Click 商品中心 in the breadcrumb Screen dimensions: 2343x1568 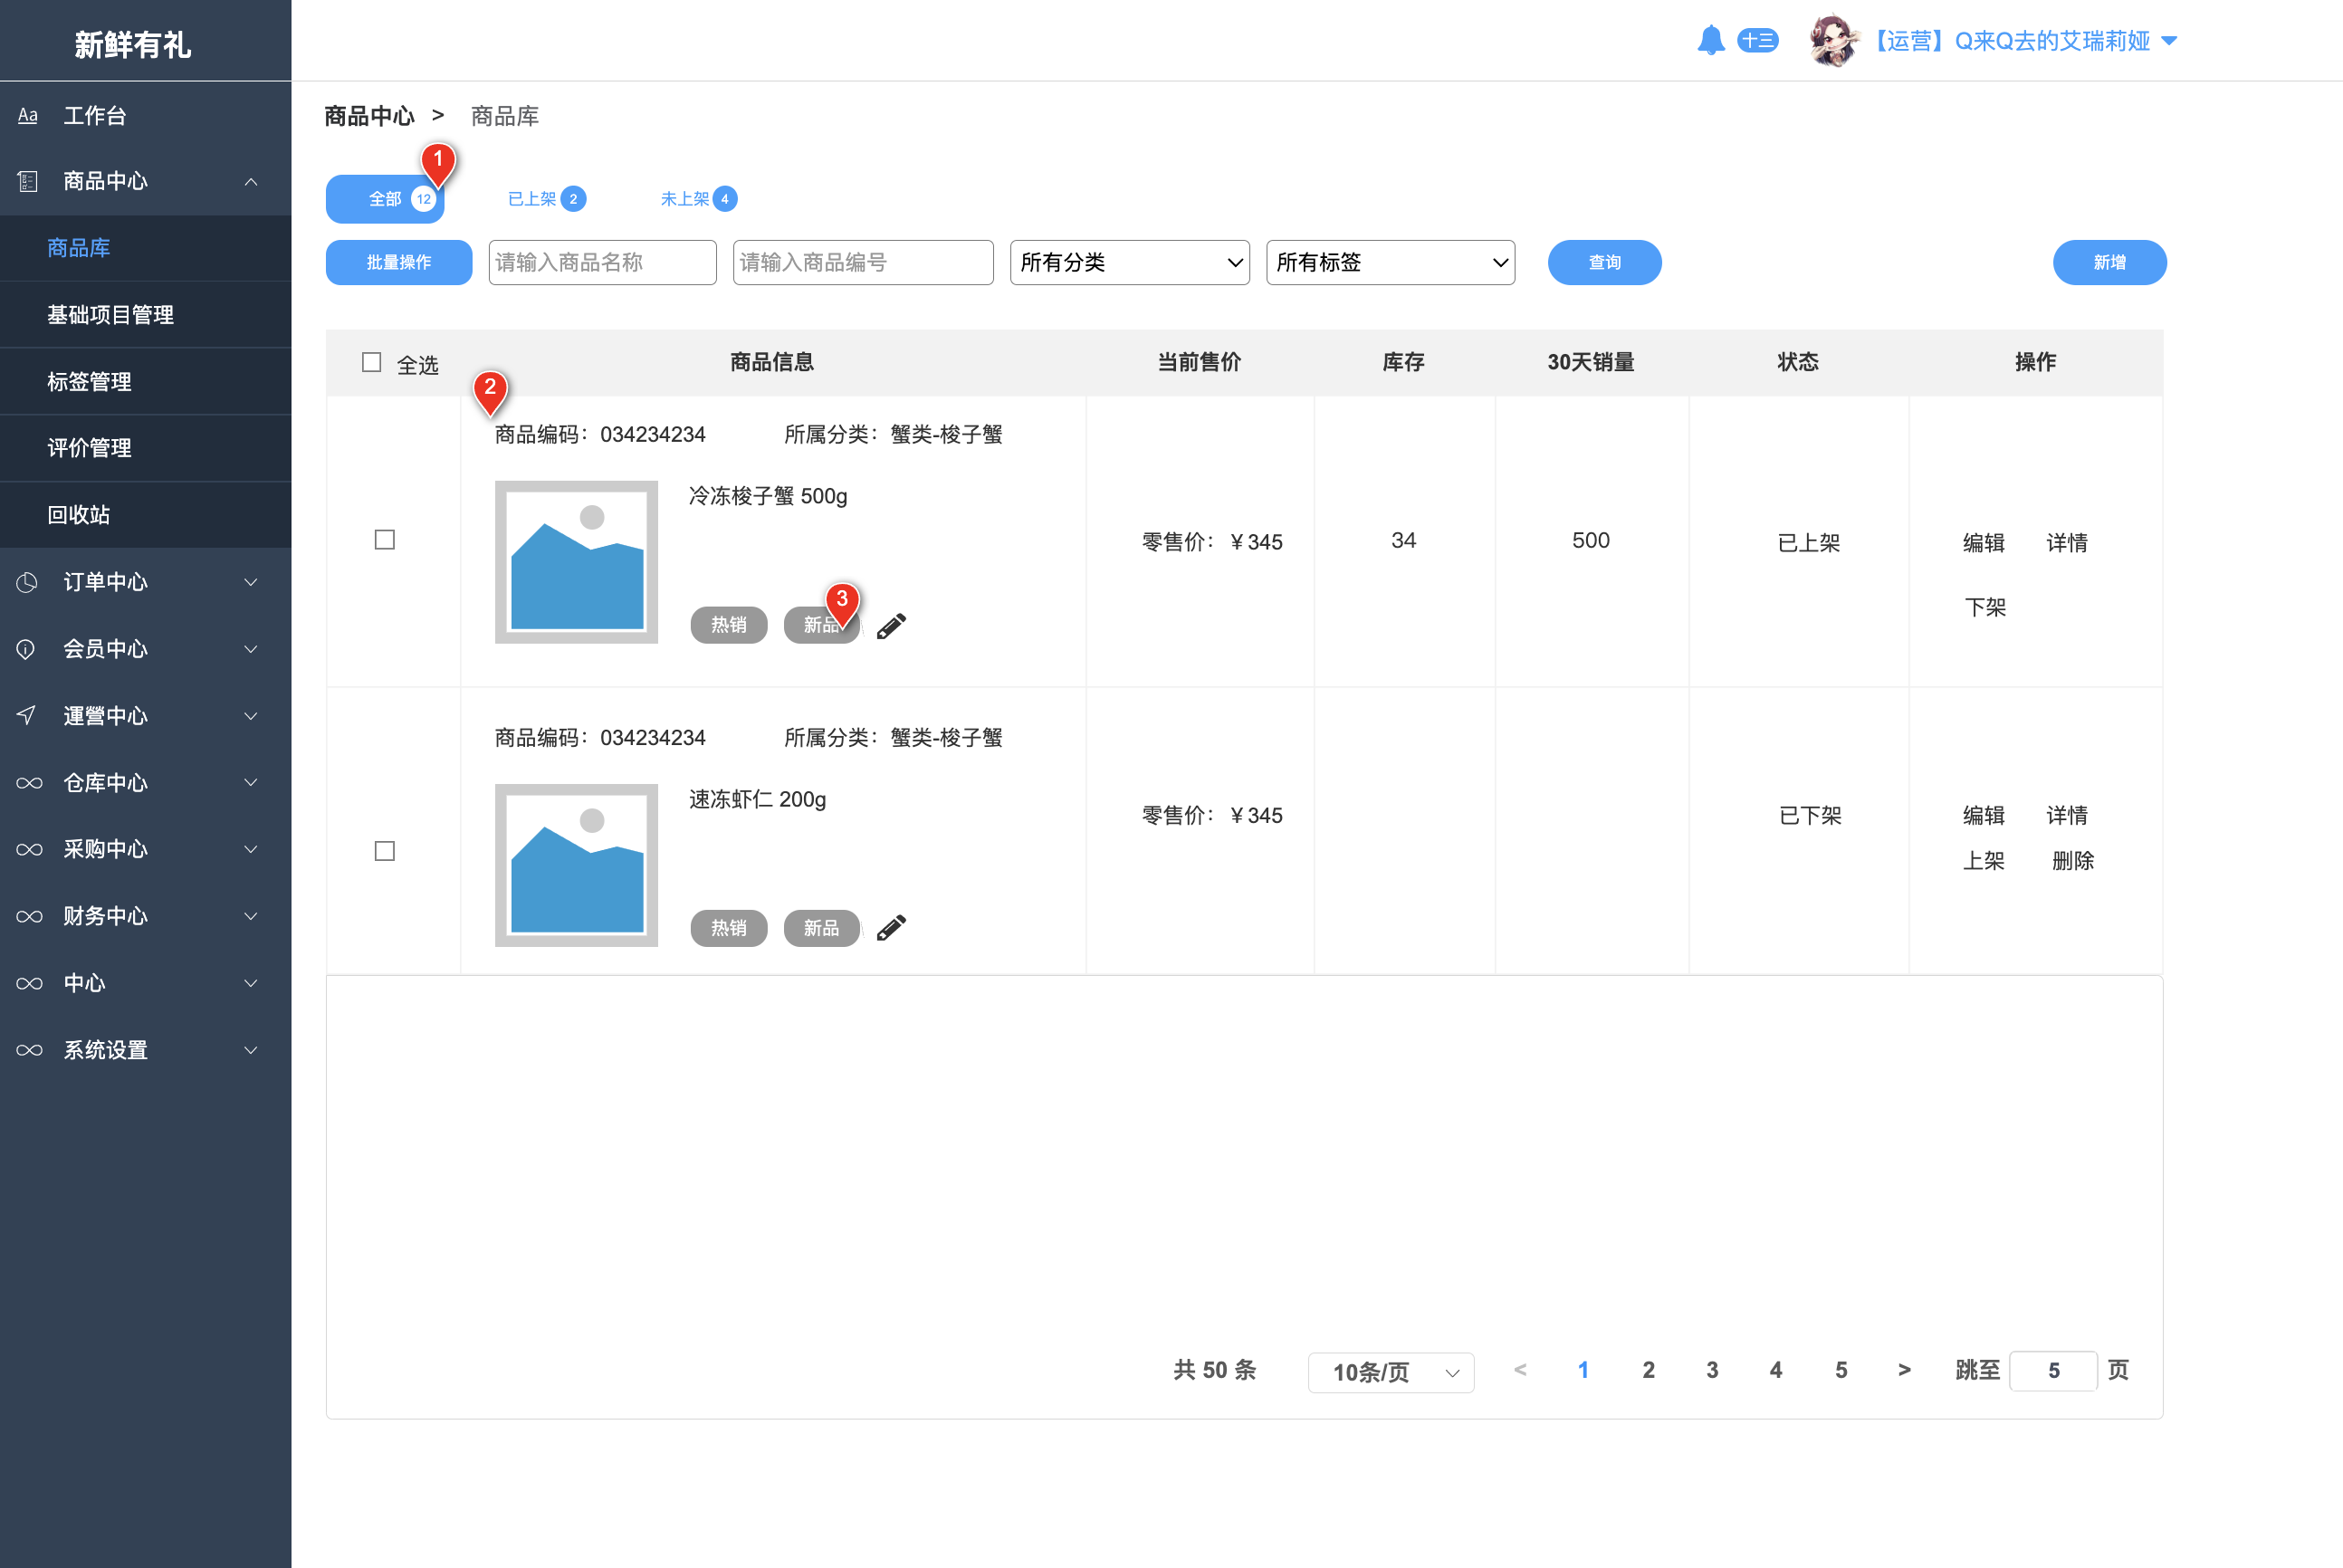(x=369, y=116)
